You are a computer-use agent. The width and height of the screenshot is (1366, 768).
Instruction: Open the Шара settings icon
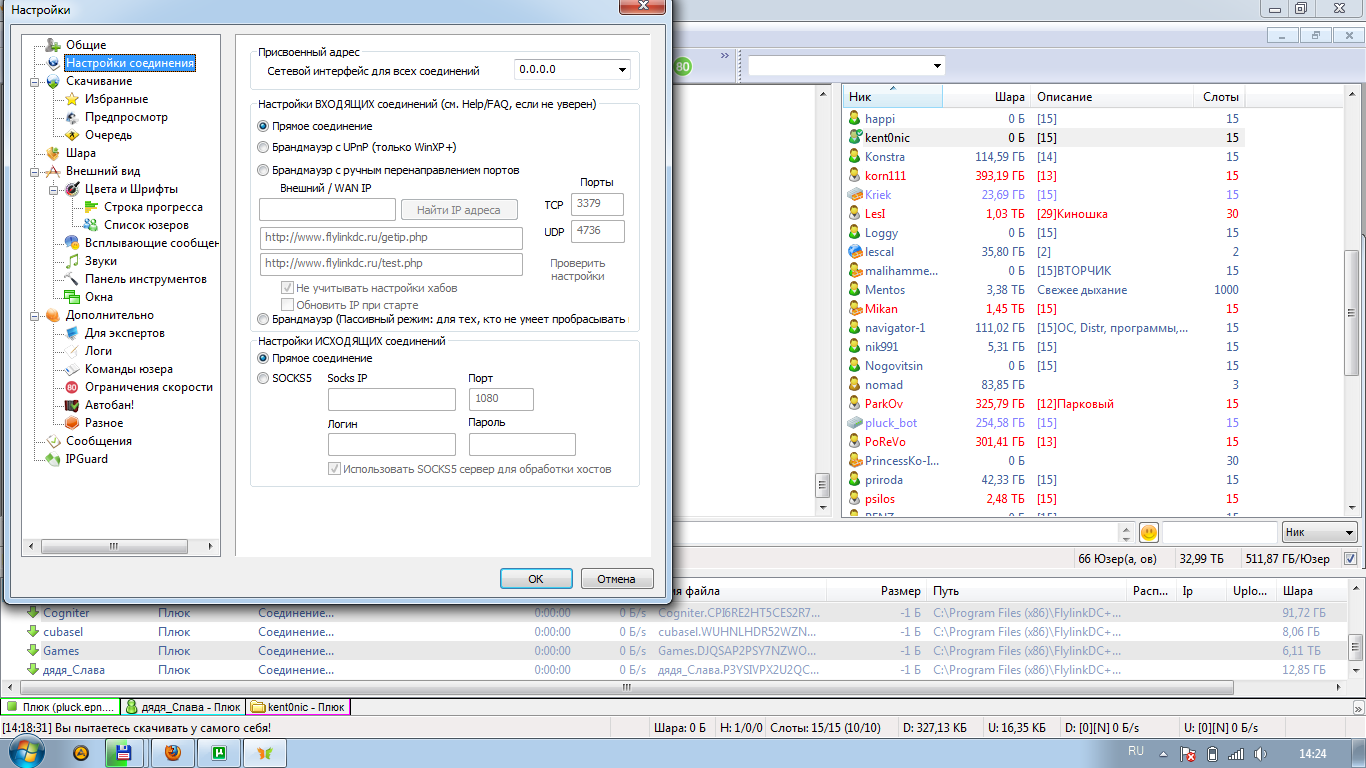[53, 153]
